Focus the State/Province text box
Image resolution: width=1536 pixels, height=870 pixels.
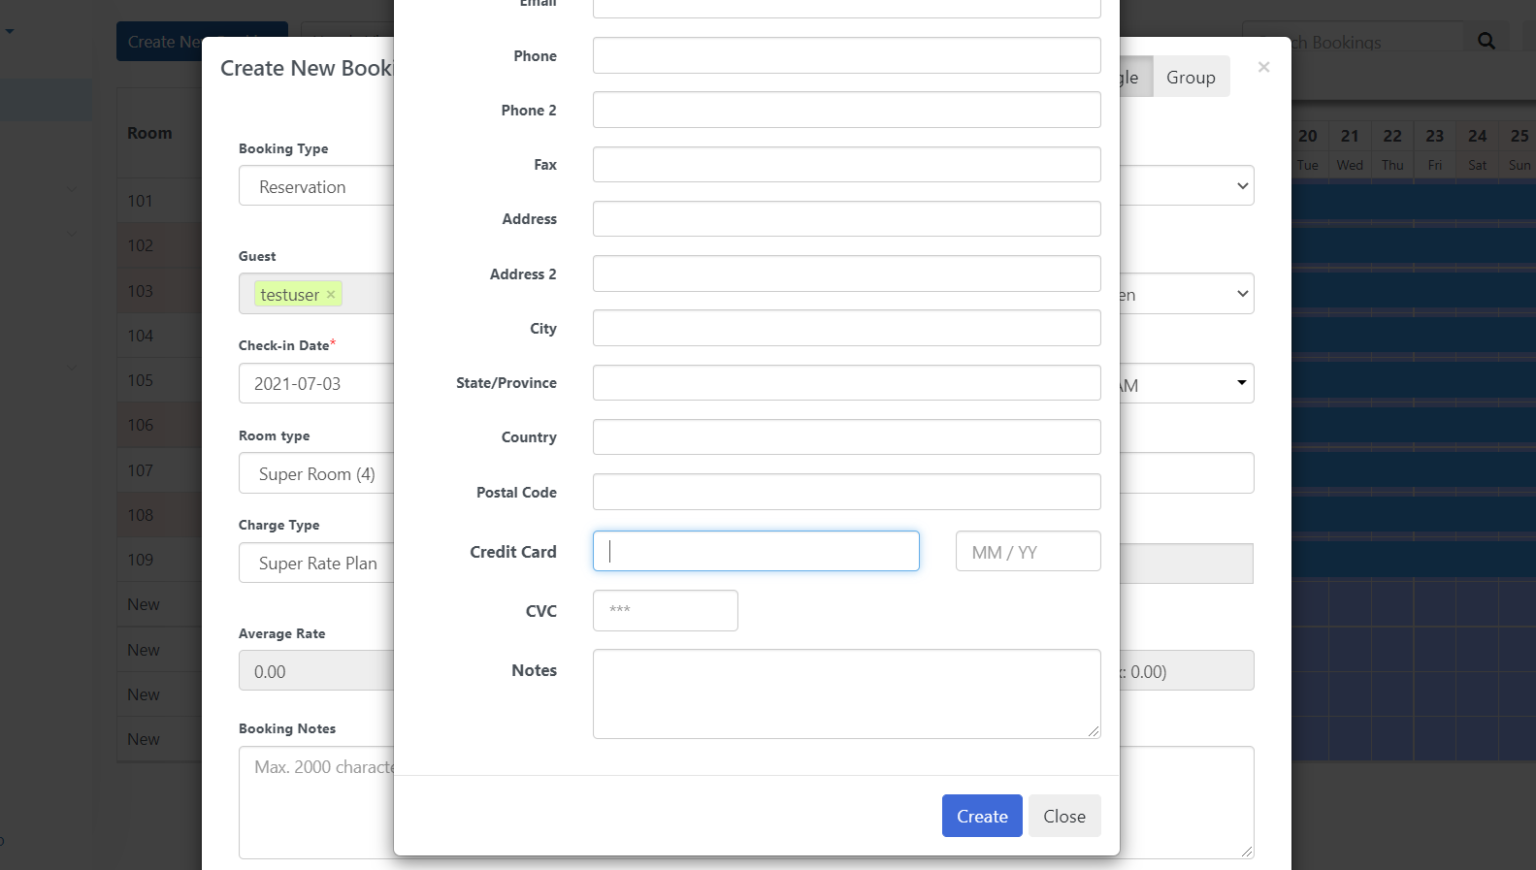coord(845,383)
